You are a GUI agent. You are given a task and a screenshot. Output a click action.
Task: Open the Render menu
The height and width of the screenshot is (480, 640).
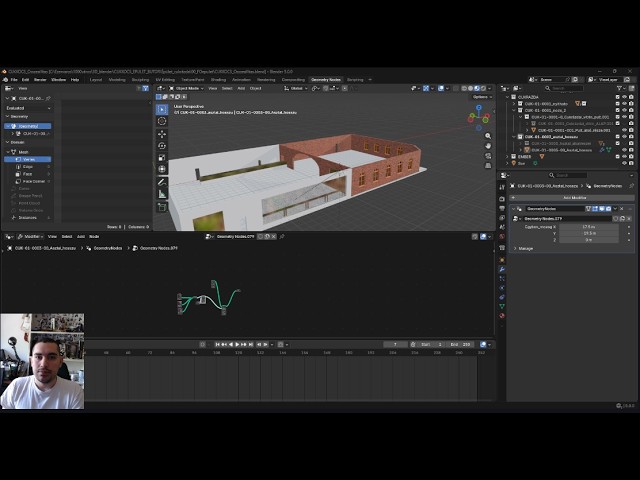tap(40, 80)
